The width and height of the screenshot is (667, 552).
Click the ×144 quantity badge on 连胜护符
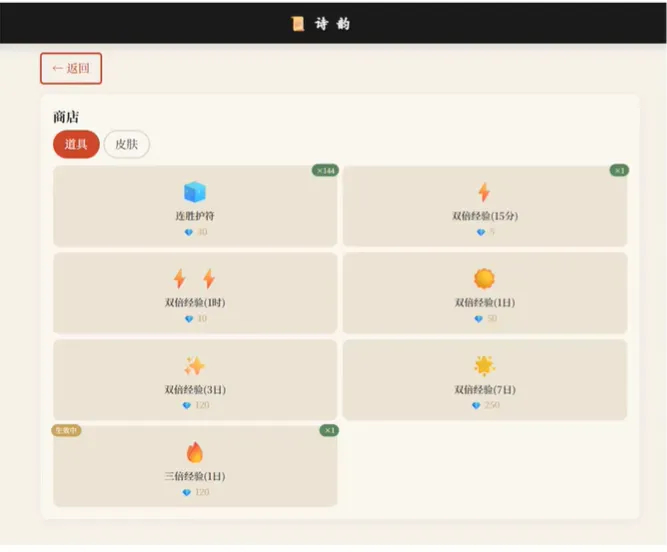pyautogui.click(x=325, y=171)
